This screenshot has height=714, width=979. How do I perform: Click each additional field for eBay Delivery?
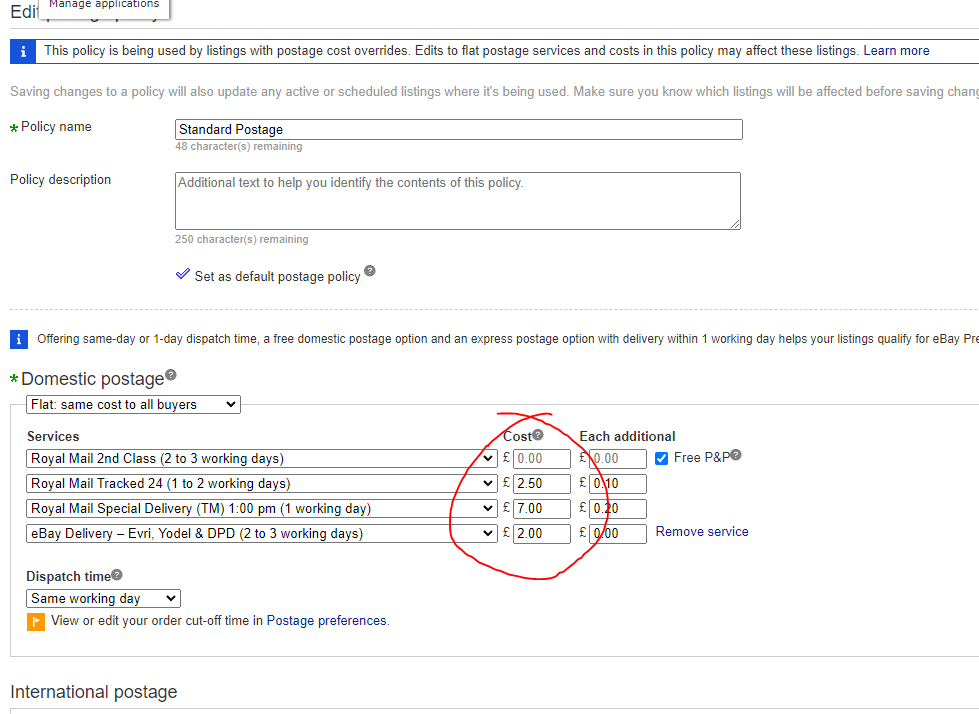pos(618,534)
